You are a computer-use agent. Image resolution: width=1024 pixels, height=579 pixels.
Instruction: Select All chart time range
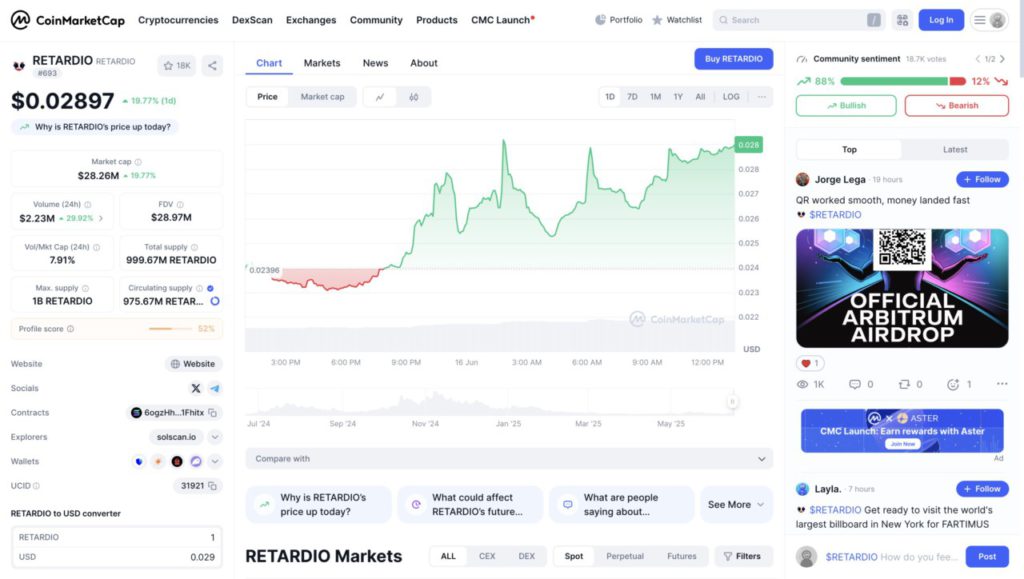[700, 97]
